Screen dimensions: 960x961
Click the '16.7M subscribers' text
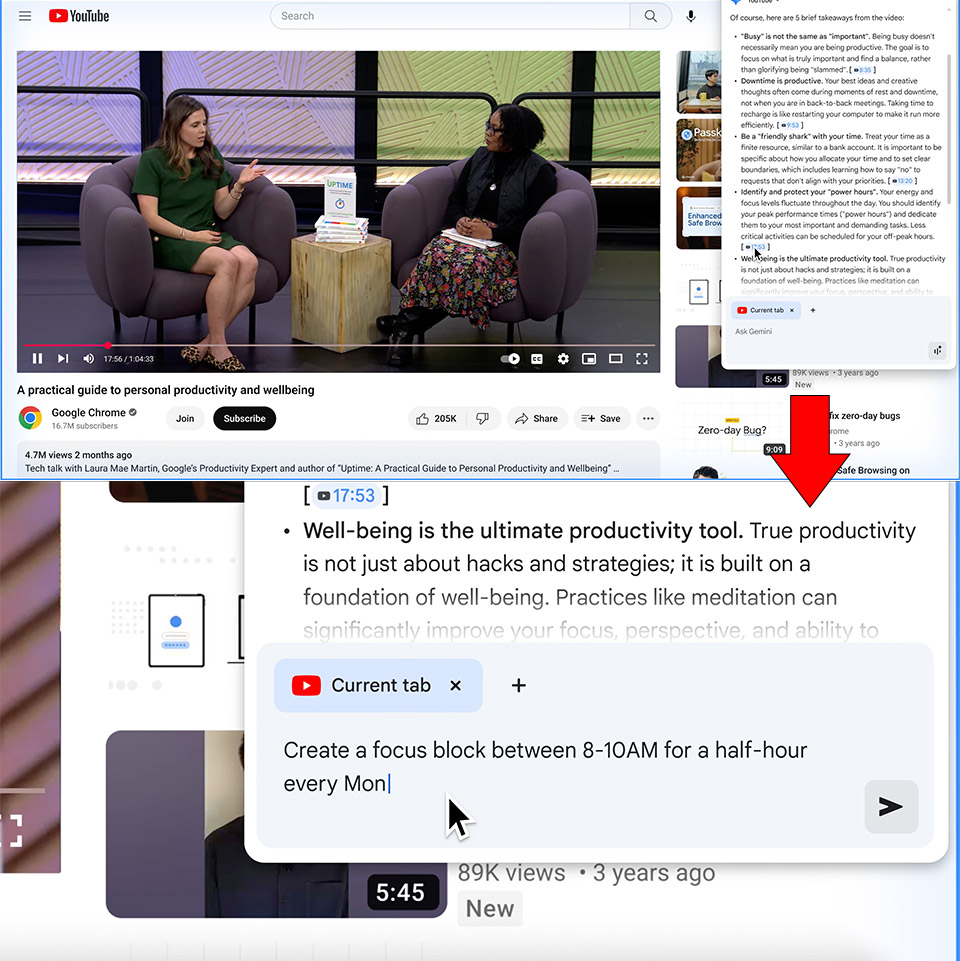[85, 425]
